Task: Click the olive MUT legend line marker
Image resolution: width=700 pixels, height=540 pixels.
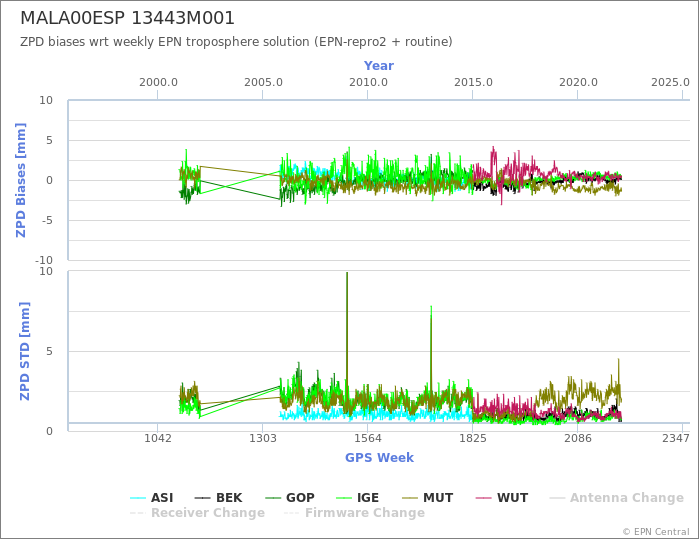Action: (x=409, y=498)
